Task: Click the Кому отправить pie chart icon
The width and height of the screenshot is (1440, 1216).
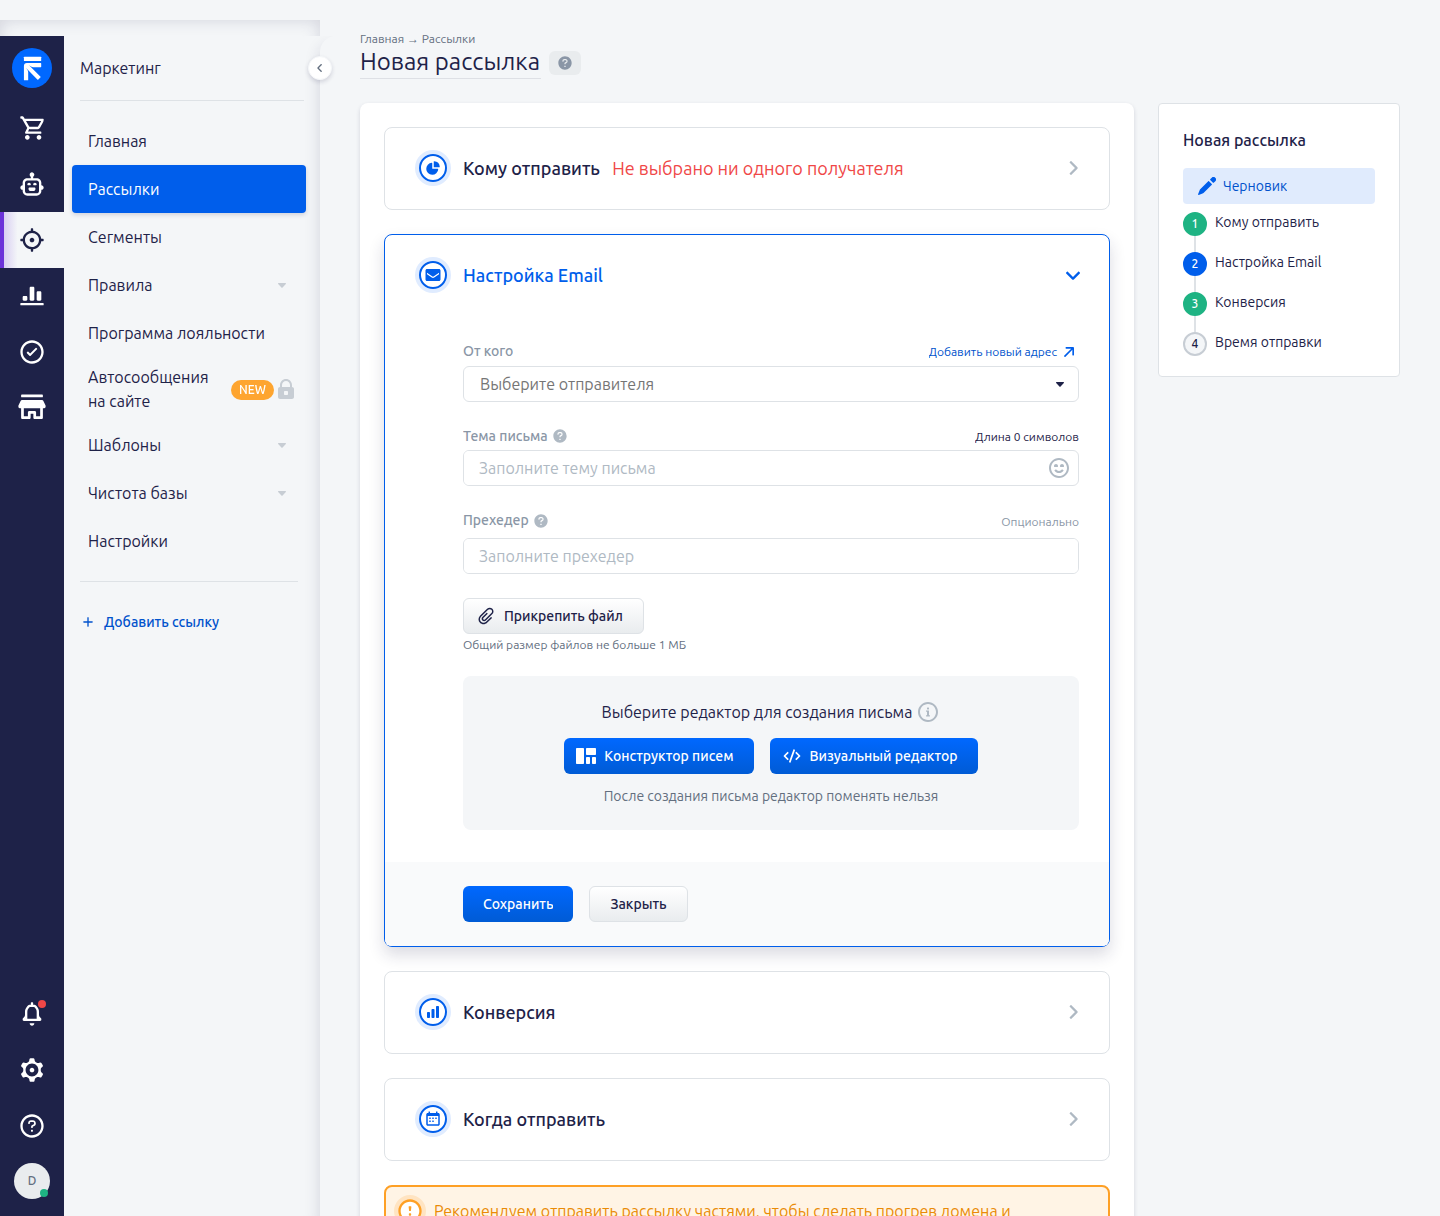Action: [x=433, y=168]
